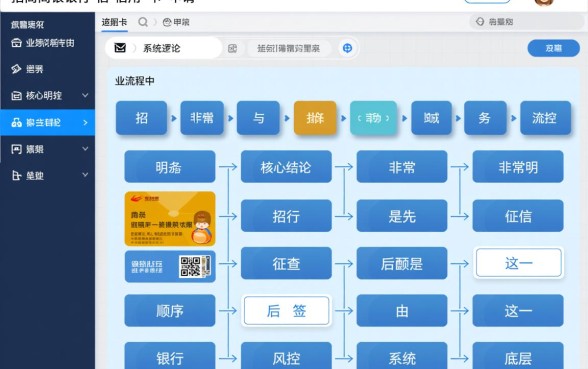This screenshot has width=588, height=369.
Task: Click the 招 step button
Action: coord(141,118)
